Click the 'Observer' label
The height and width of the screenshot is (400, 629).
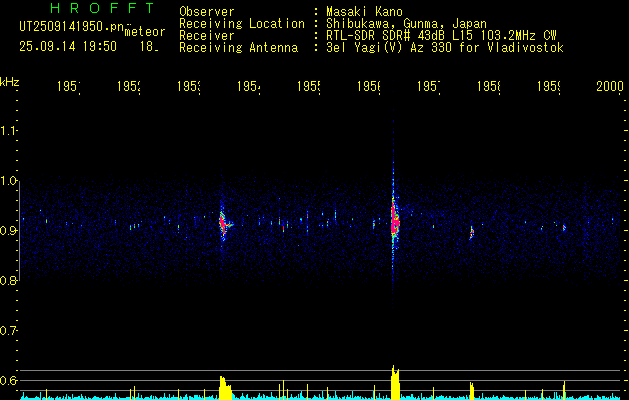(207, 12)
